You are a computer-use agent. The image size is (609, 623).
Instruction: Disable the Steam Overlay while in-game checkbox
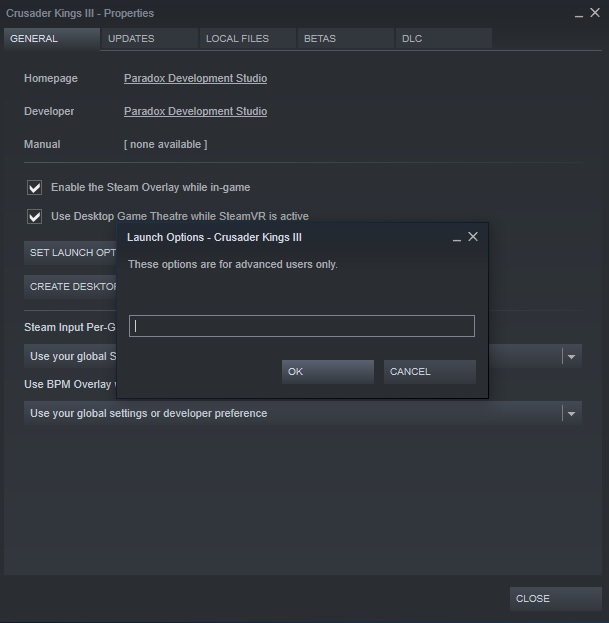pyautogui.click(x=35, y=187)
